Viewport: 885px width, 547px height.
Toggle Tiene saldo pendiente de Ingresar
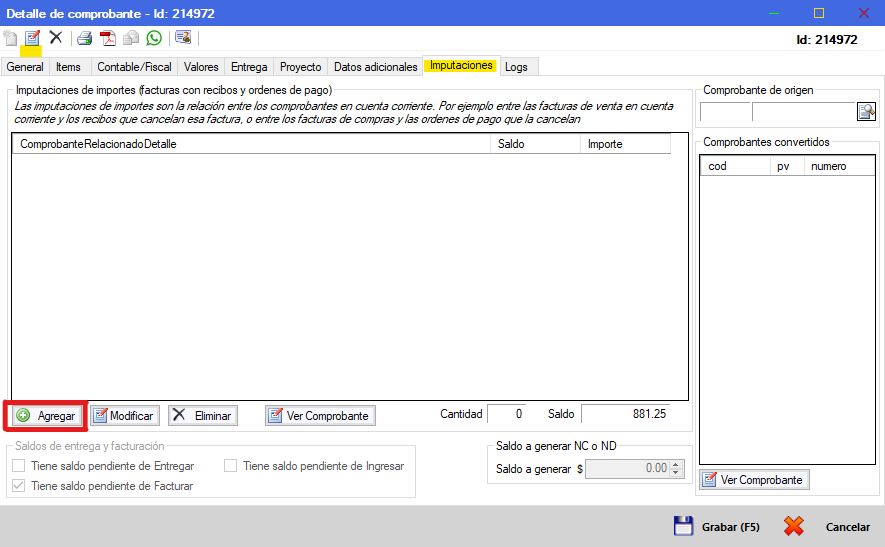[x=230, y=466]
